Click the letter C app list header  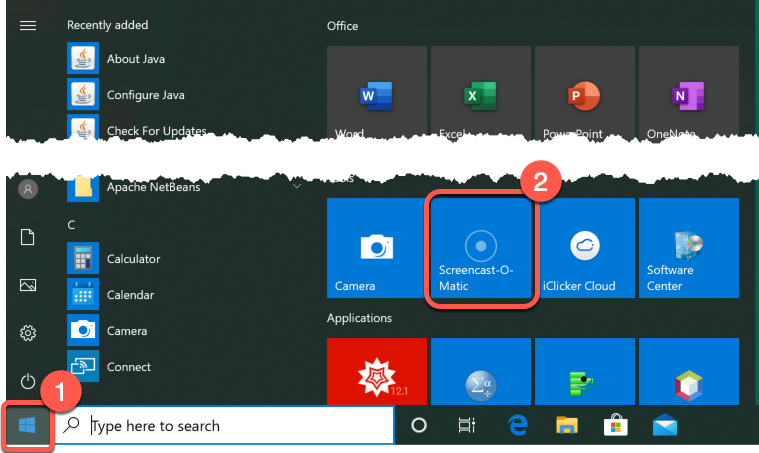pos(71,225)
